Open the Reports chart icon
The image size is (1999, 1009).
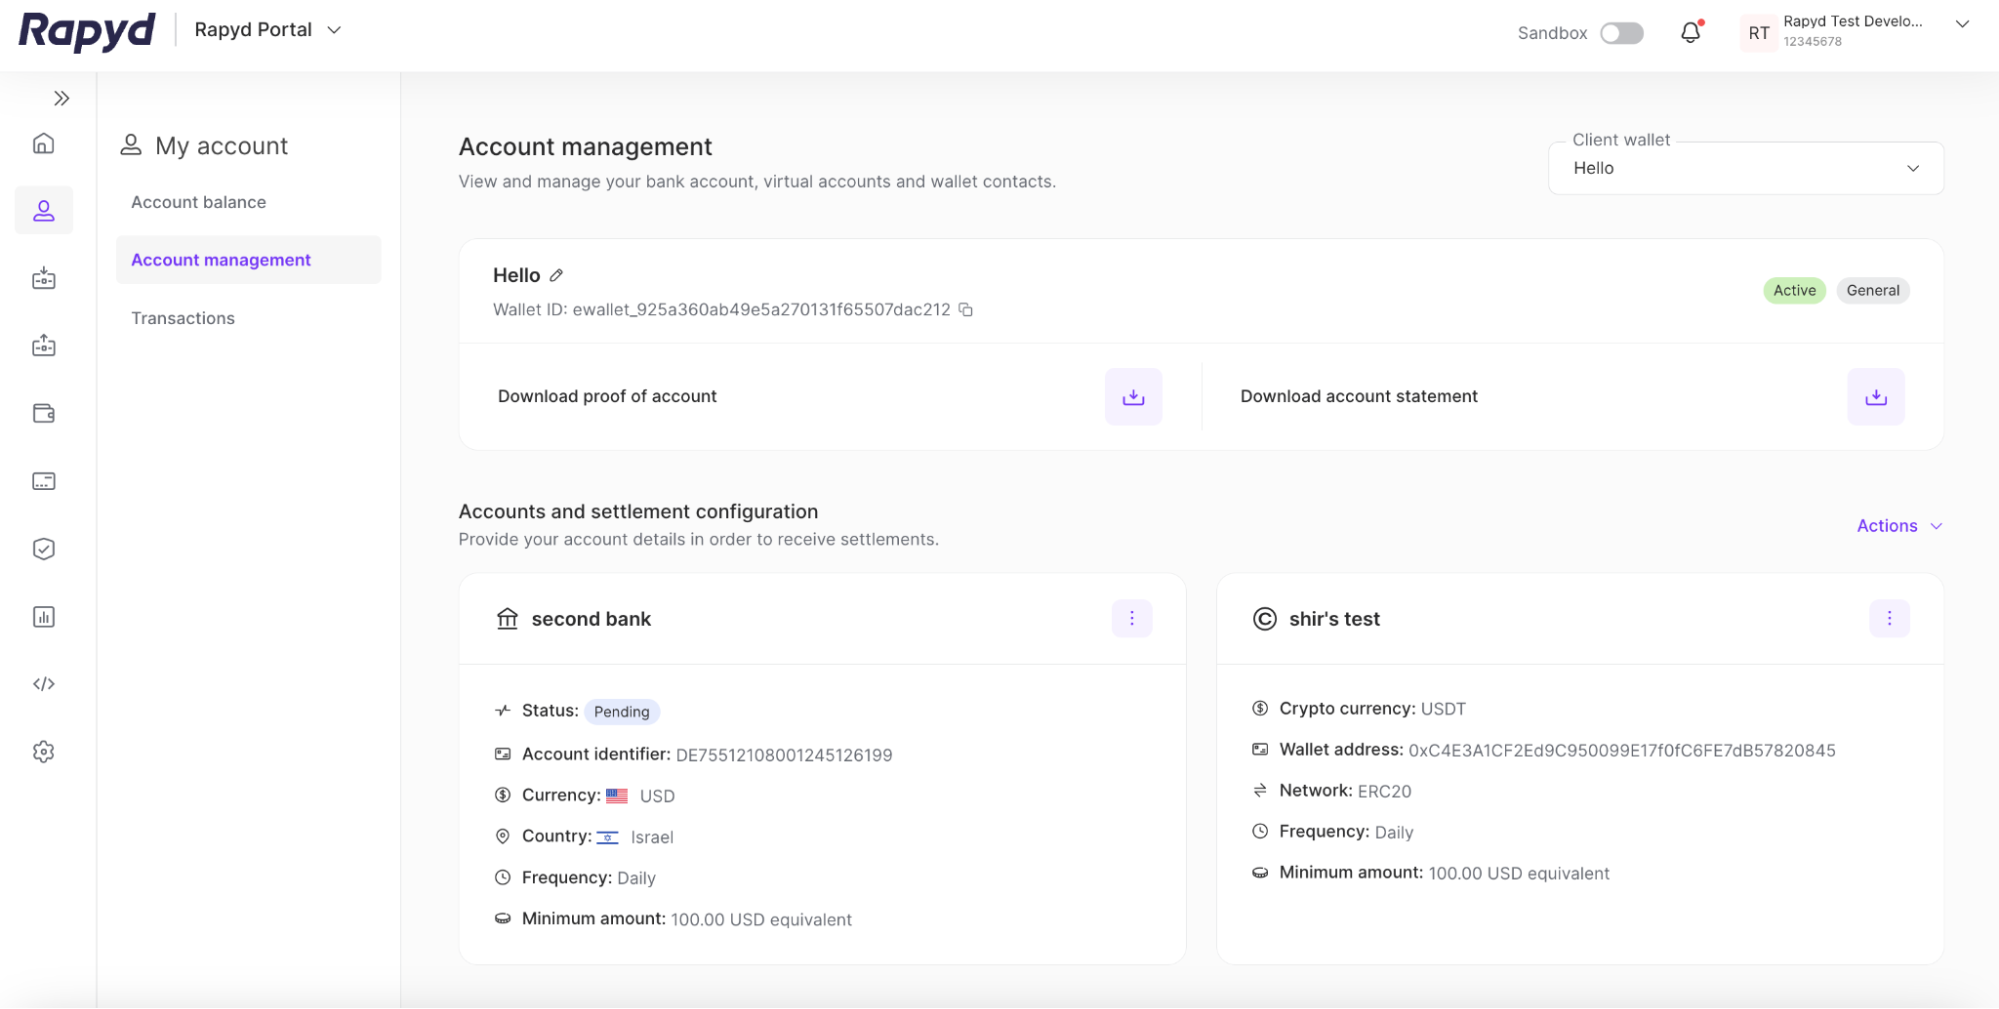point(44,616)
